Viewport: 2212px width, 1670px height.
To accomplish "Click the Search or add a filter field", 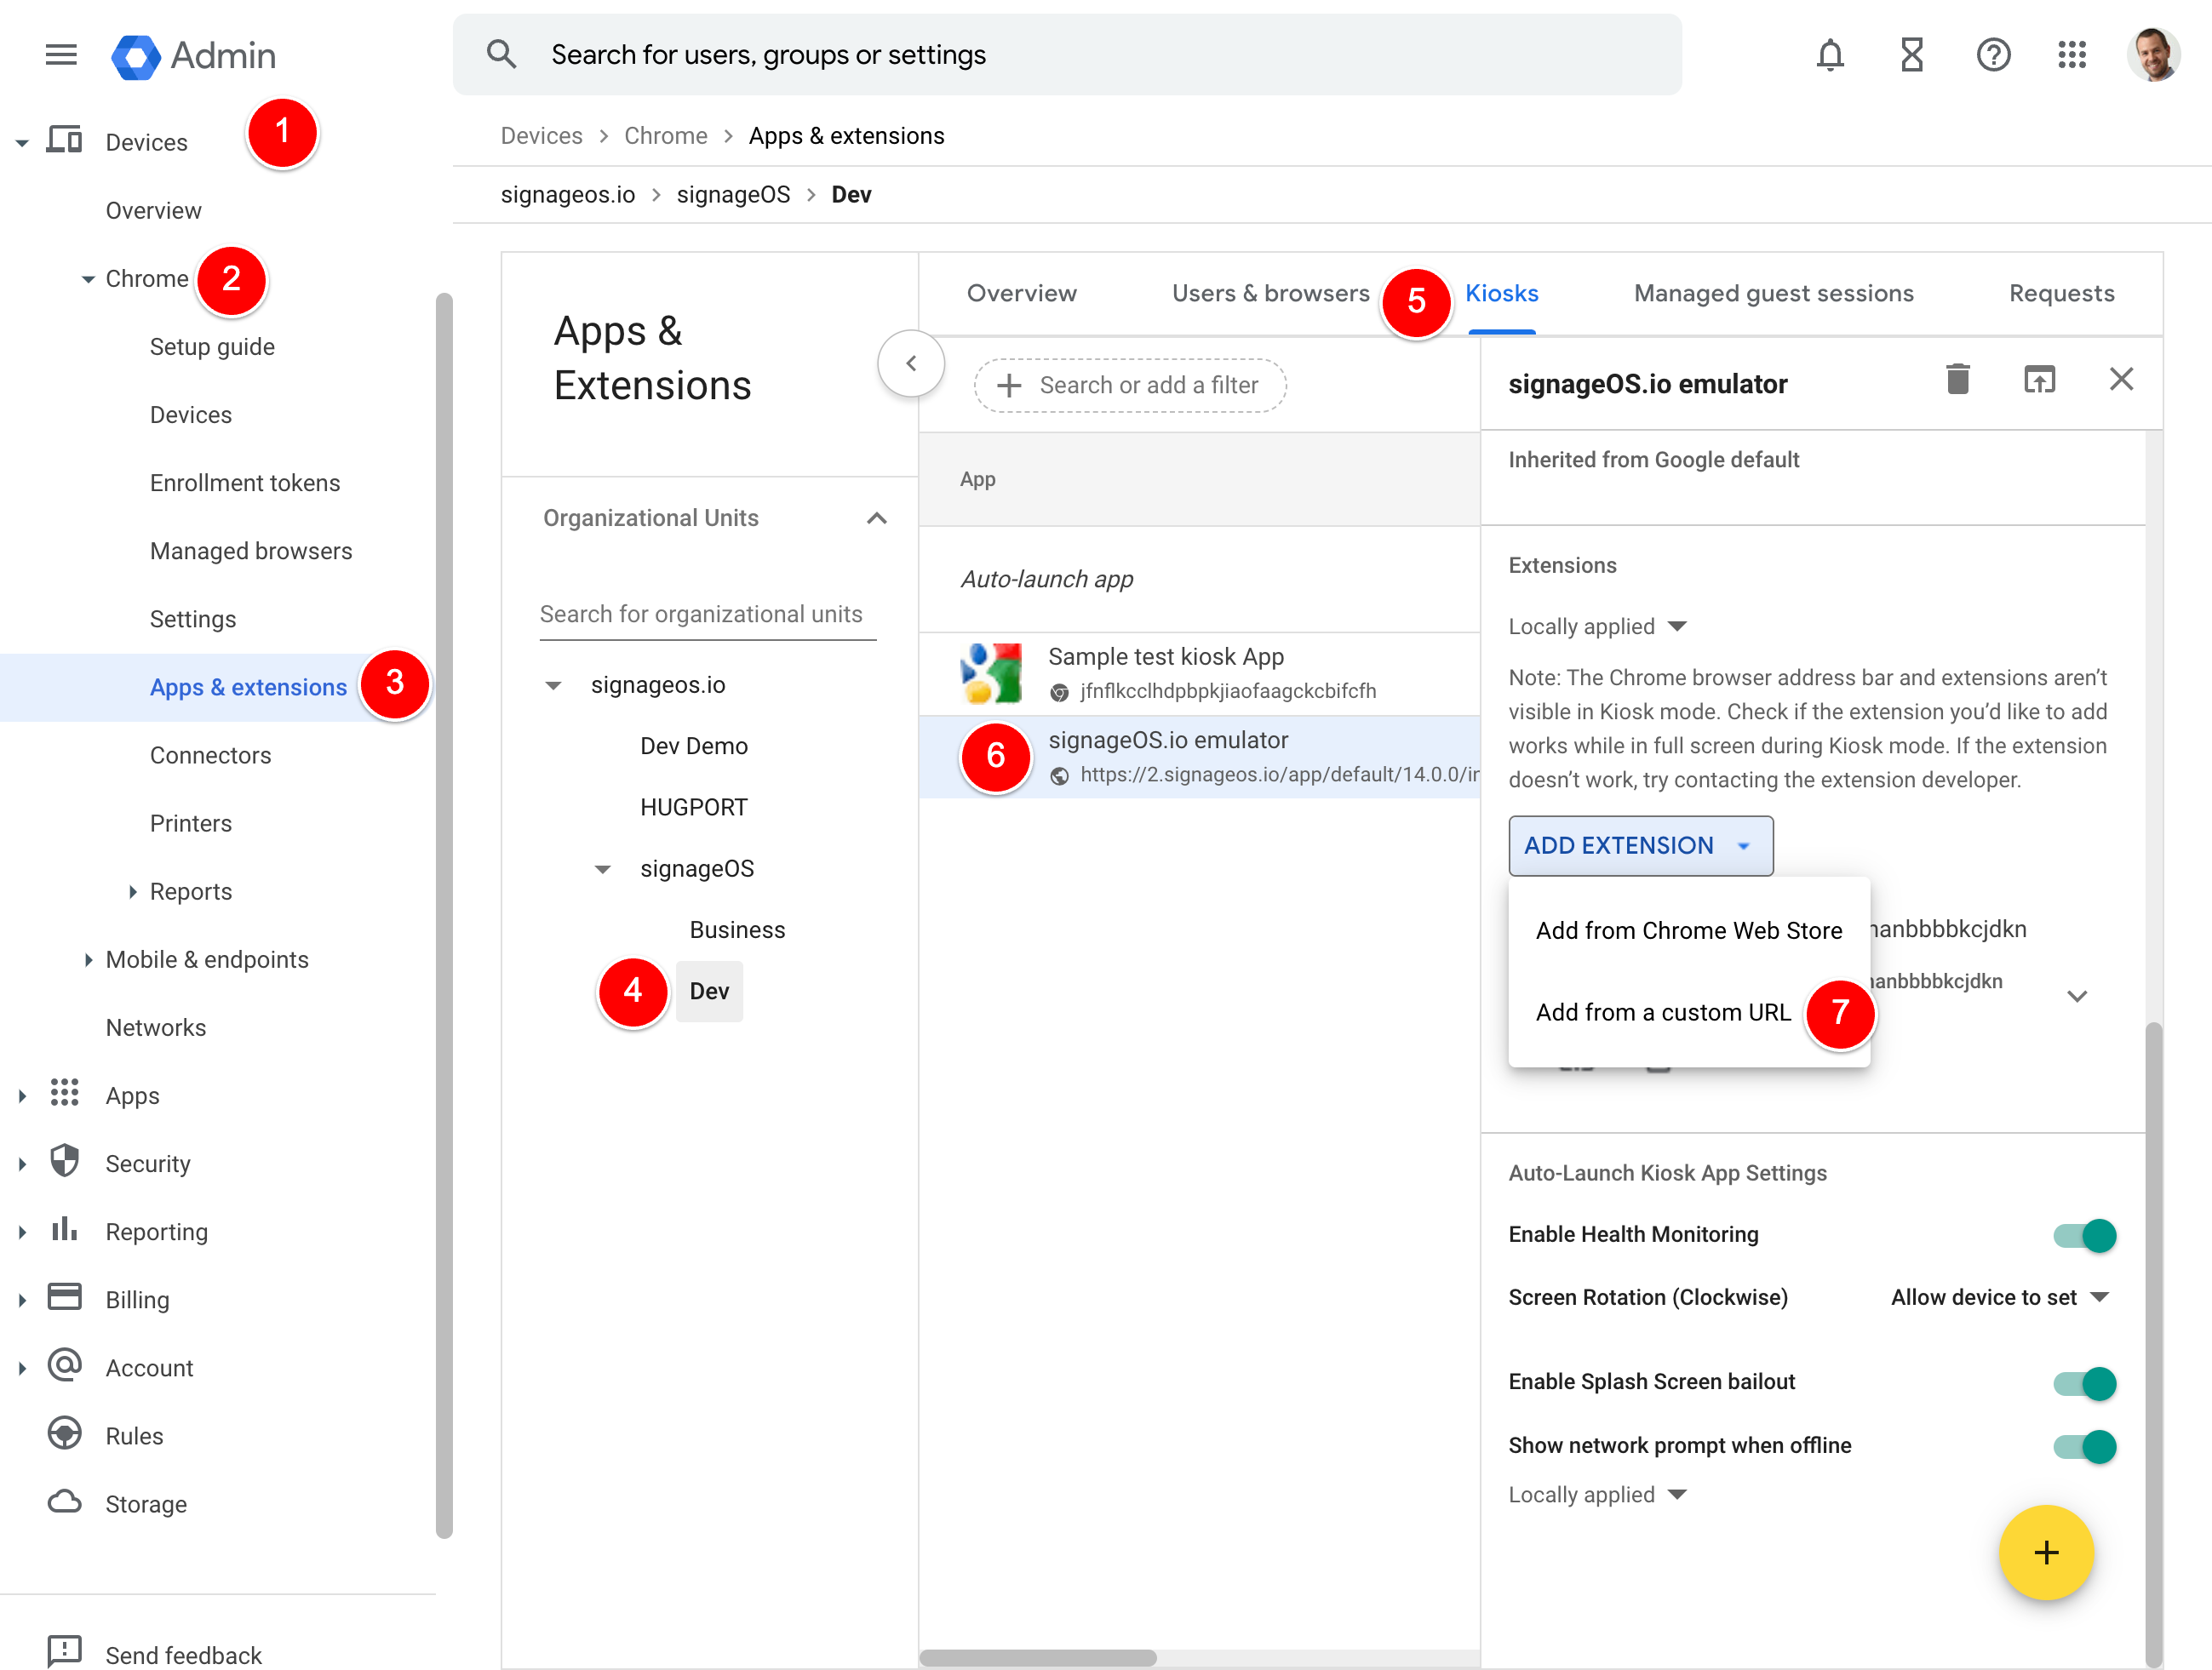I will (x=1130, y=385).
